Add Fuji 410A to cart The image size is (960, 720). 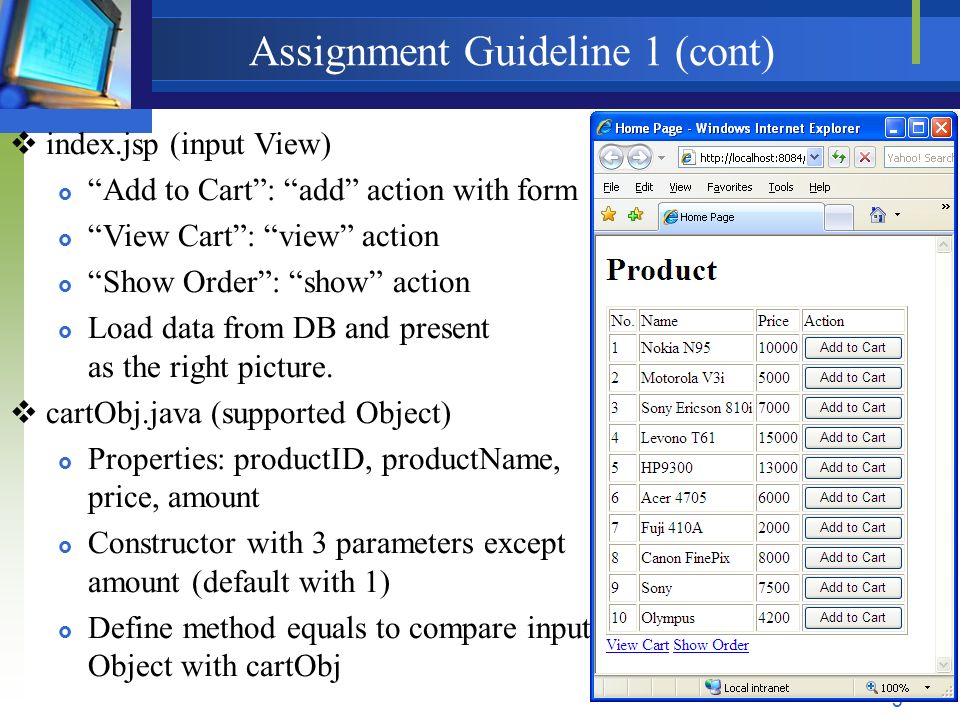click(853, 528)
